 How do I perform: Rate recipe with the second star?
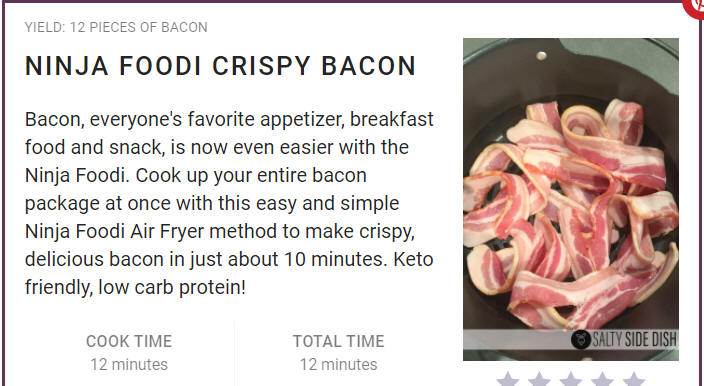[539, 379]
